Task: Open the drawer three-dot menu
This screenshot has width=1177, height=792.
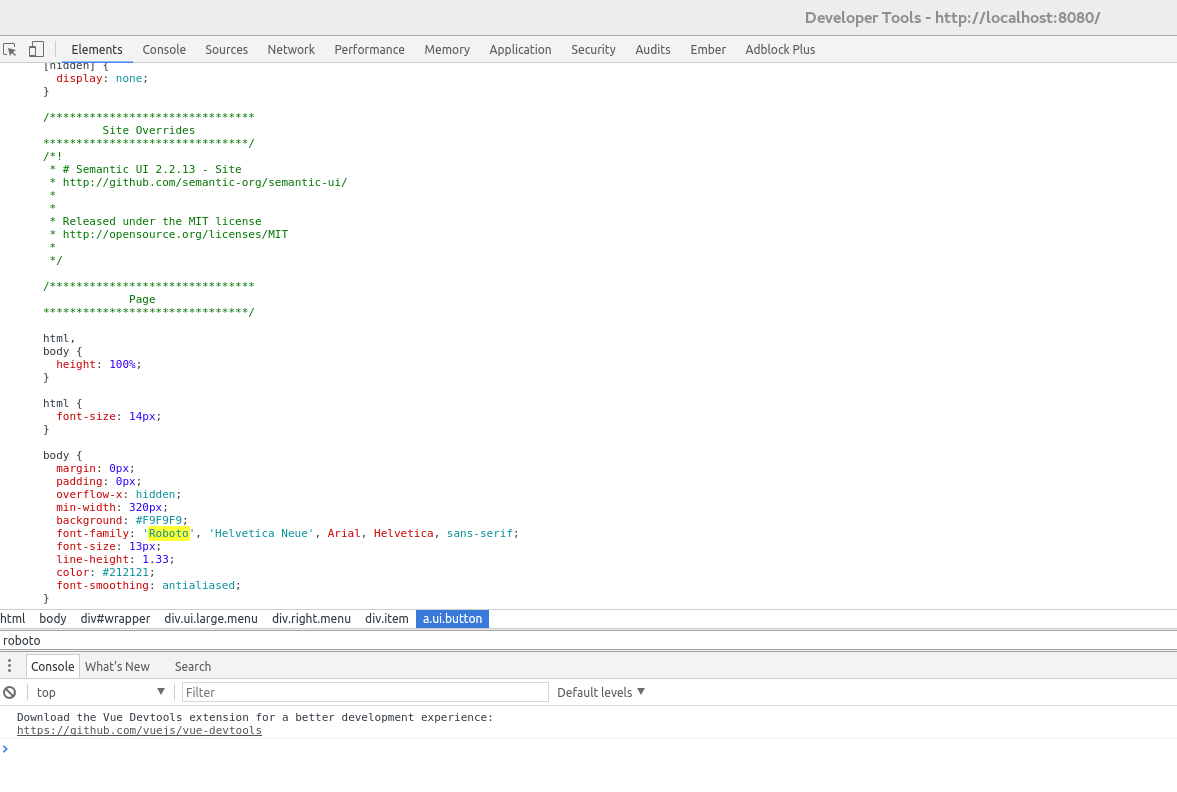Action: [9, 666]
